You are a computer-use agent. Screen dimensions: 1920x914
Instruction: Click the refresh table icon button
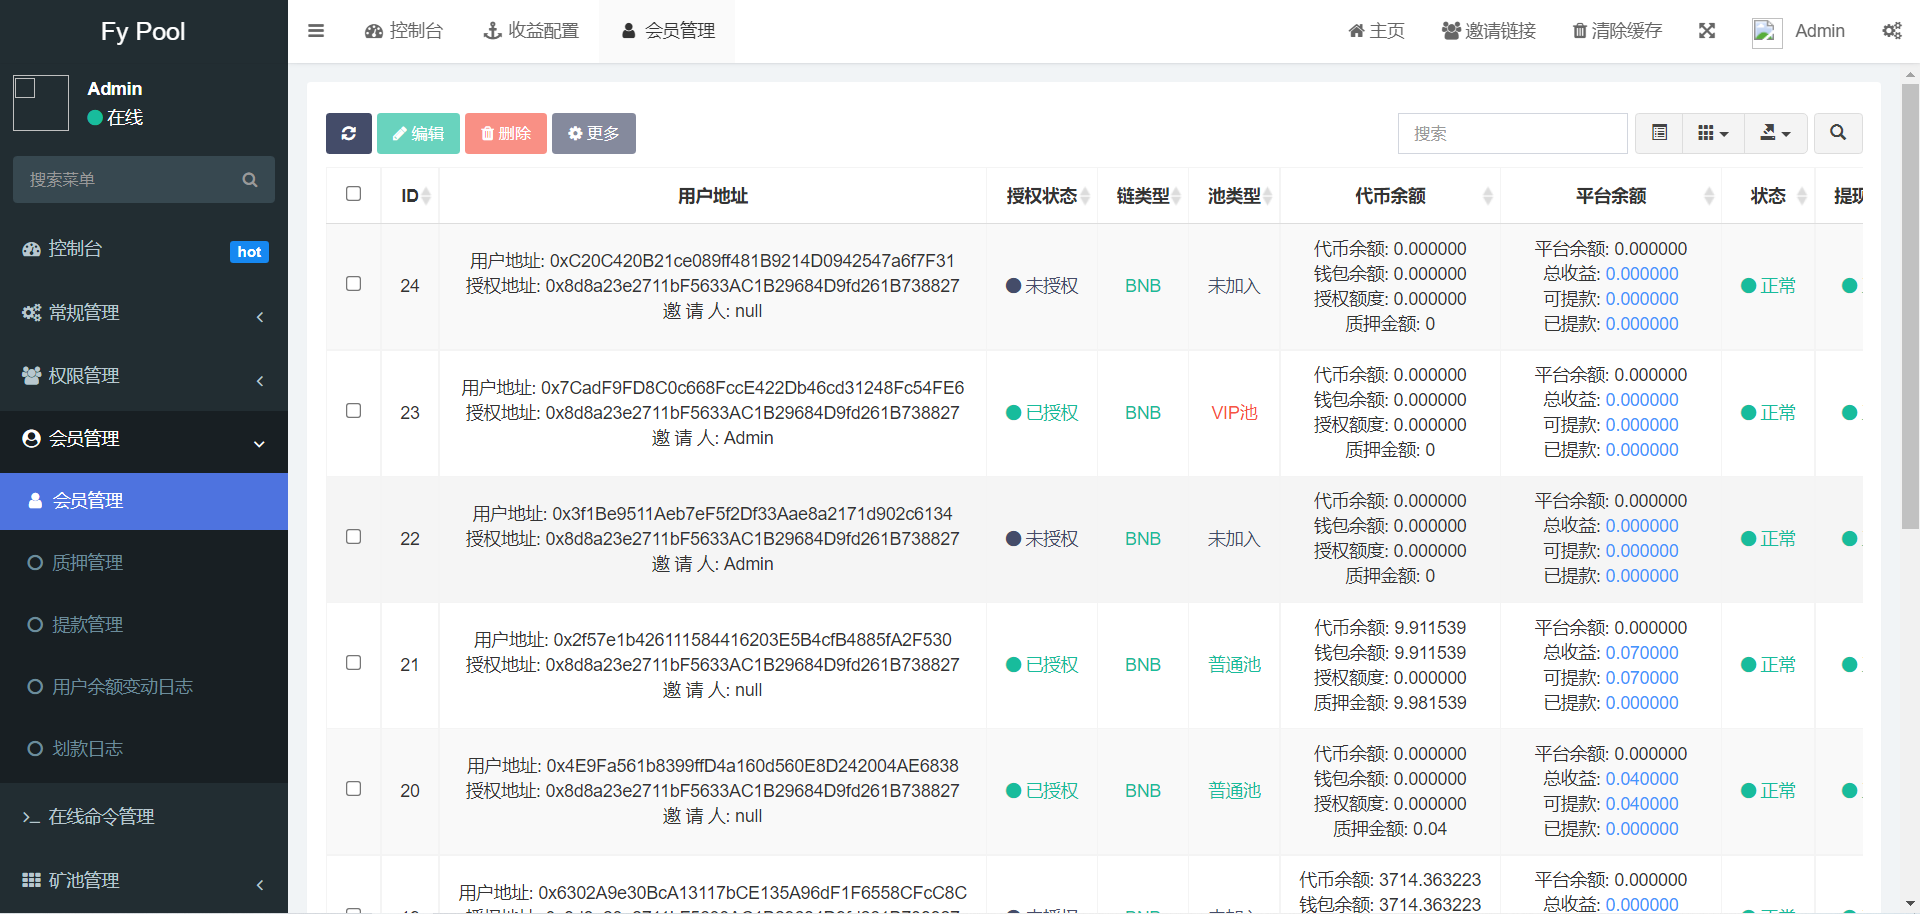348,133
